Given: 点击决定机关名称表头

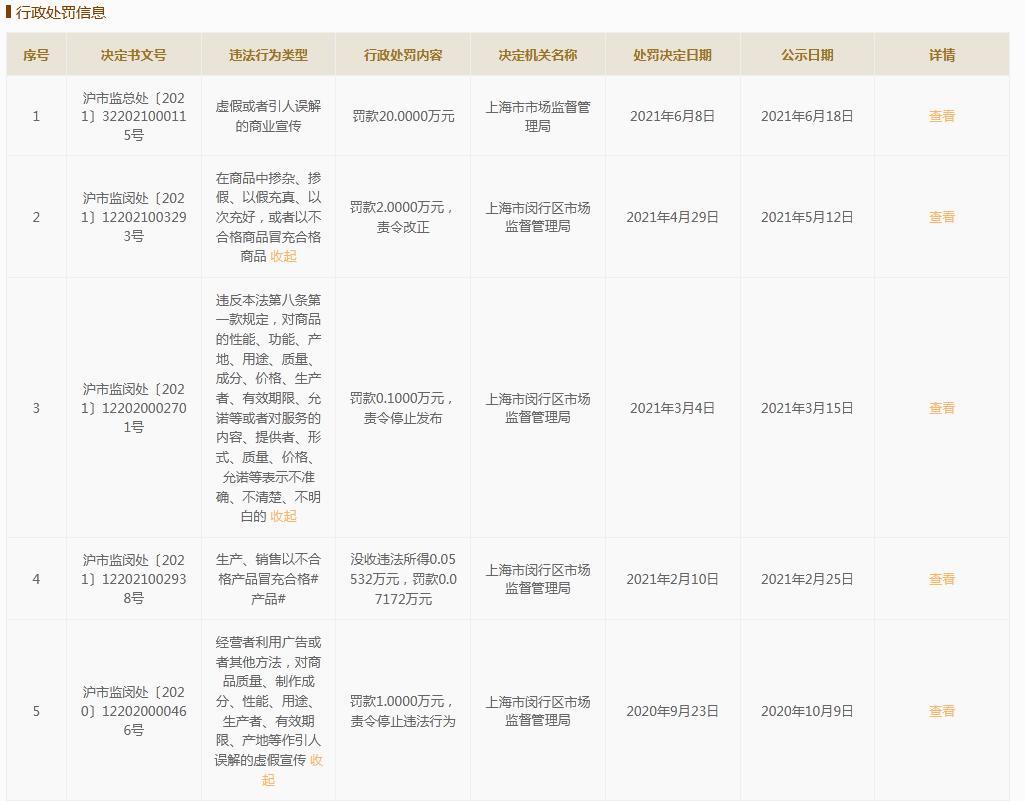Looking at the screenshot, I should click(537, 55).
